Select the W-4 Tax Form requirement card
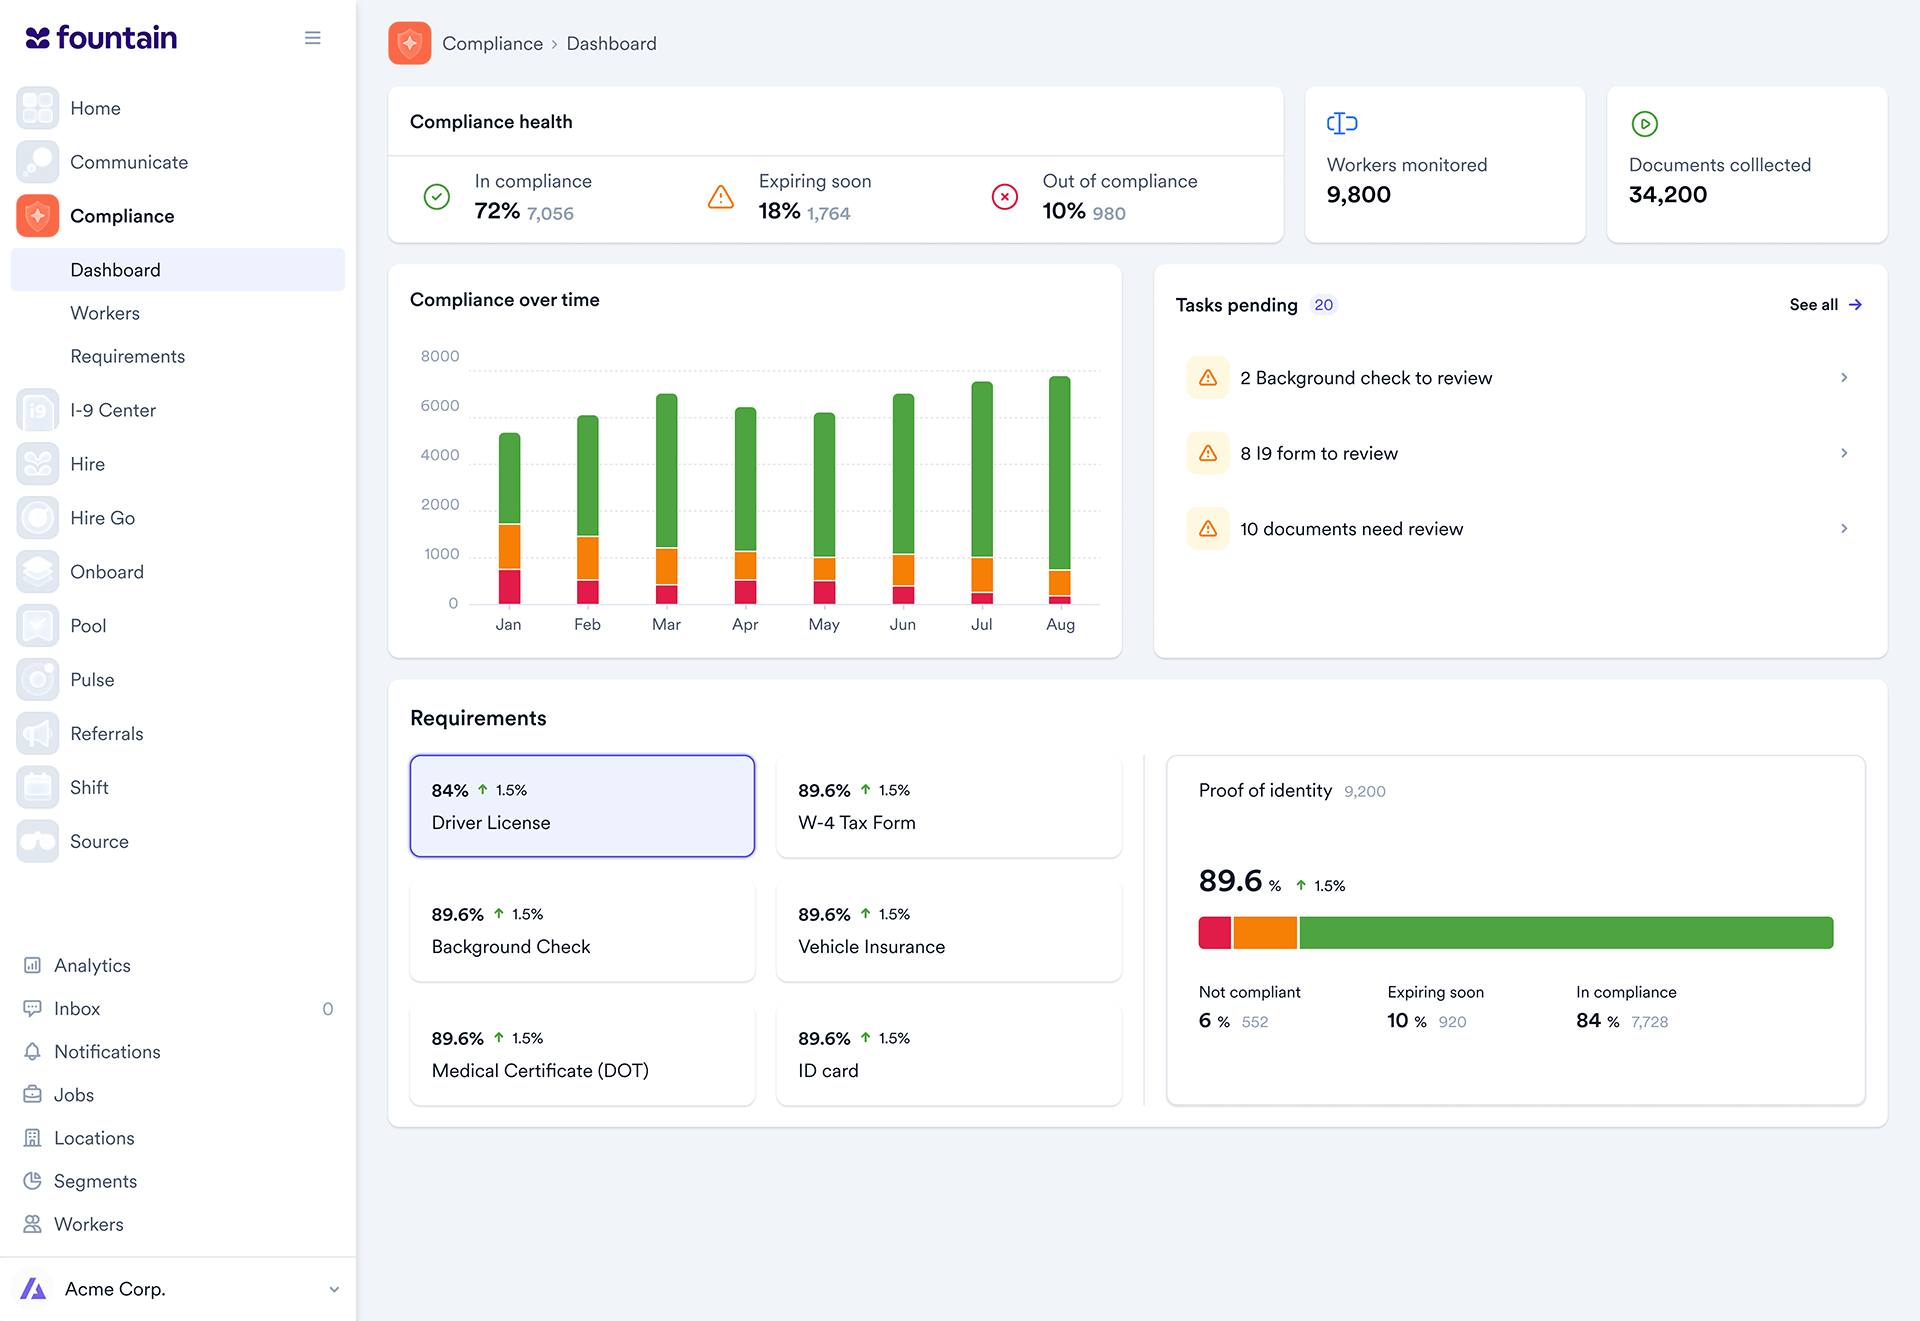The image size is (1920, 1321). (948, 806)
